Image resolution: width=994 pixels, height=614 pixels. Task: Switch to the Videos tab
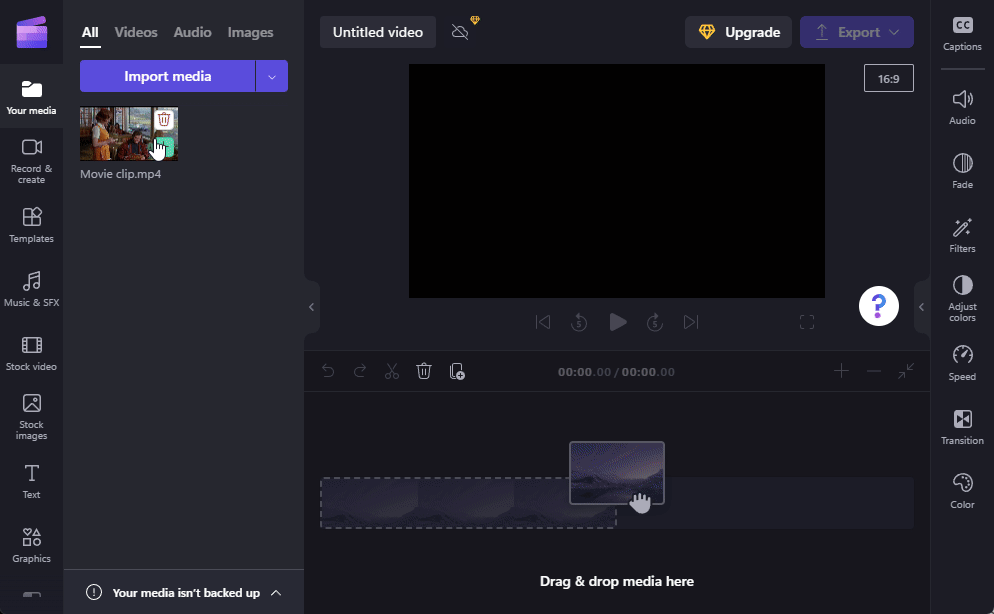coord(136,32)
